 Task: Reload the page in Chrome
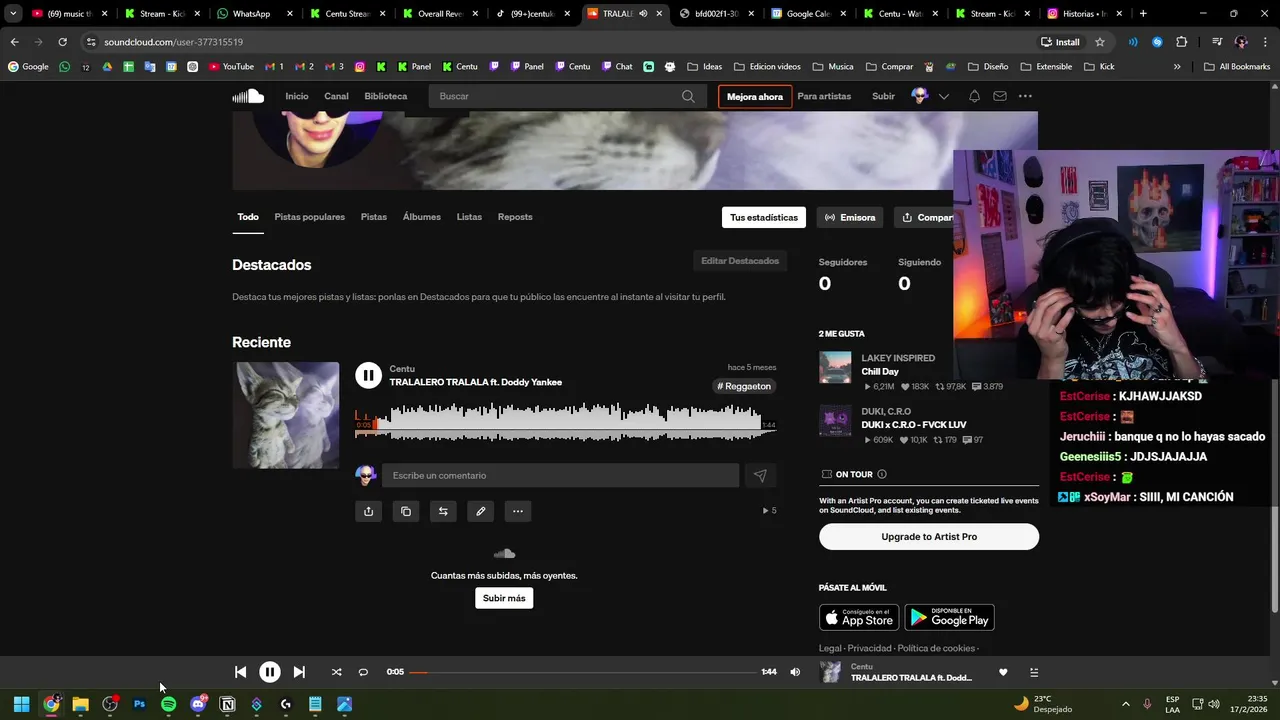(x=62, y=42)
